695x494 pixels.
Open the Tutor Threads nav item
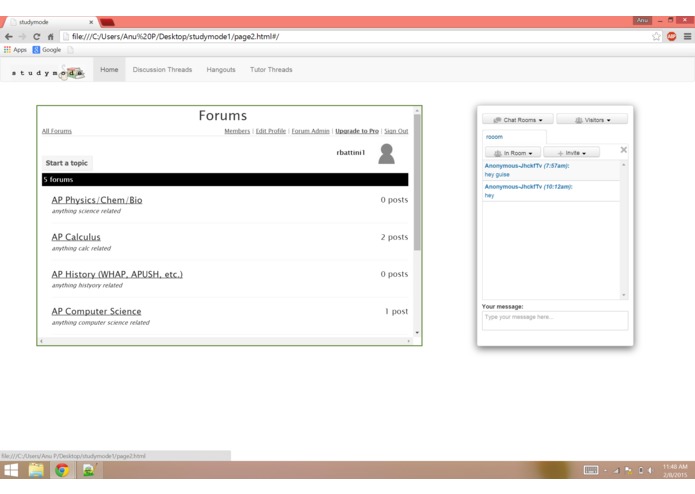271,70
